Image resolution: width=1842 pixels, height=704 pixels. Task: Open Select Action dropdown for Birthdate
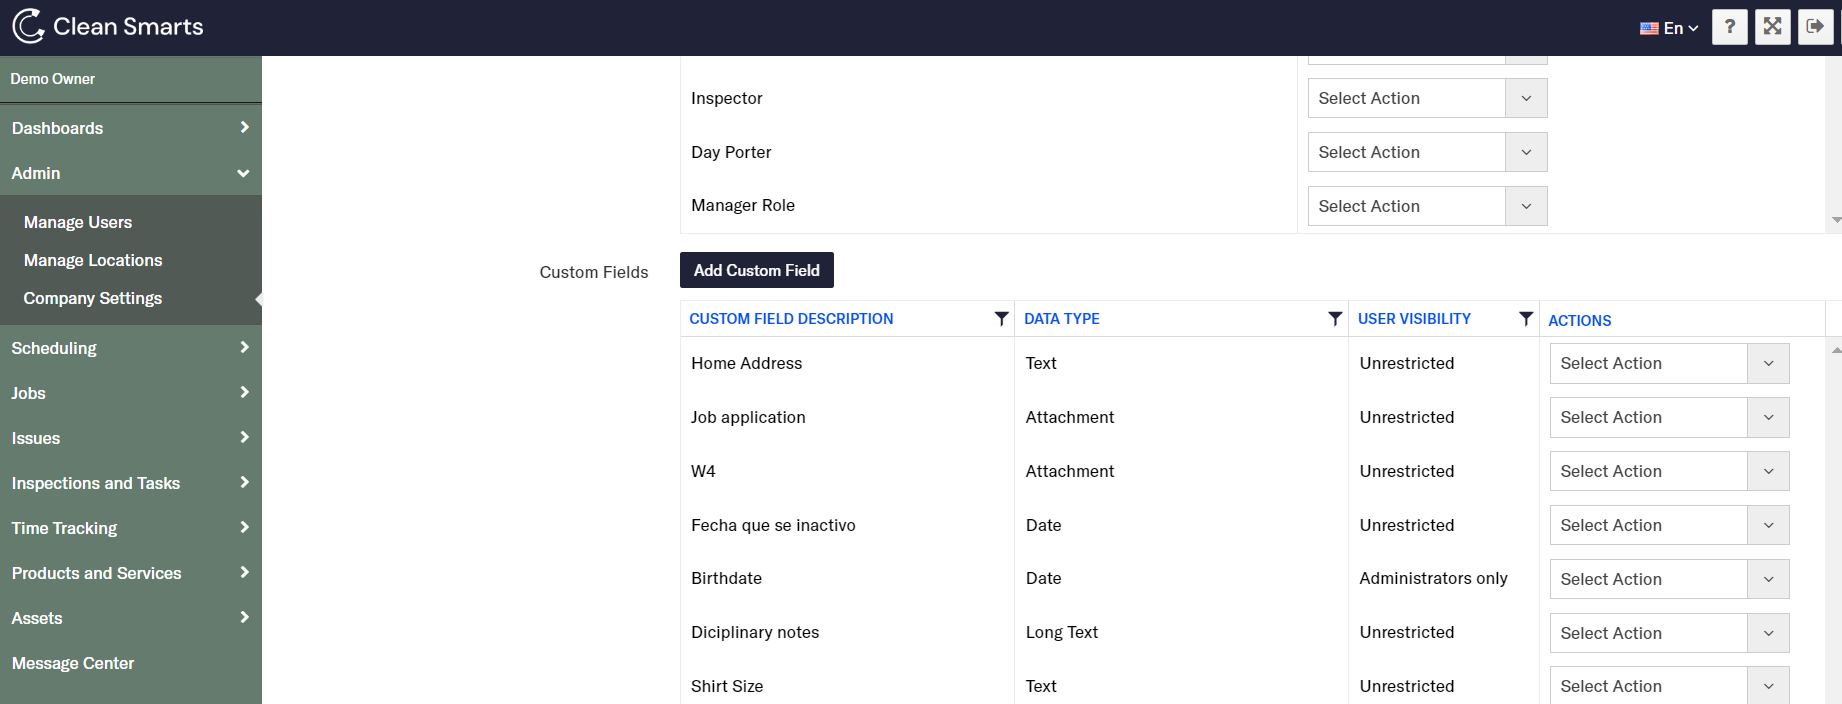click(x=1669, y=579)
